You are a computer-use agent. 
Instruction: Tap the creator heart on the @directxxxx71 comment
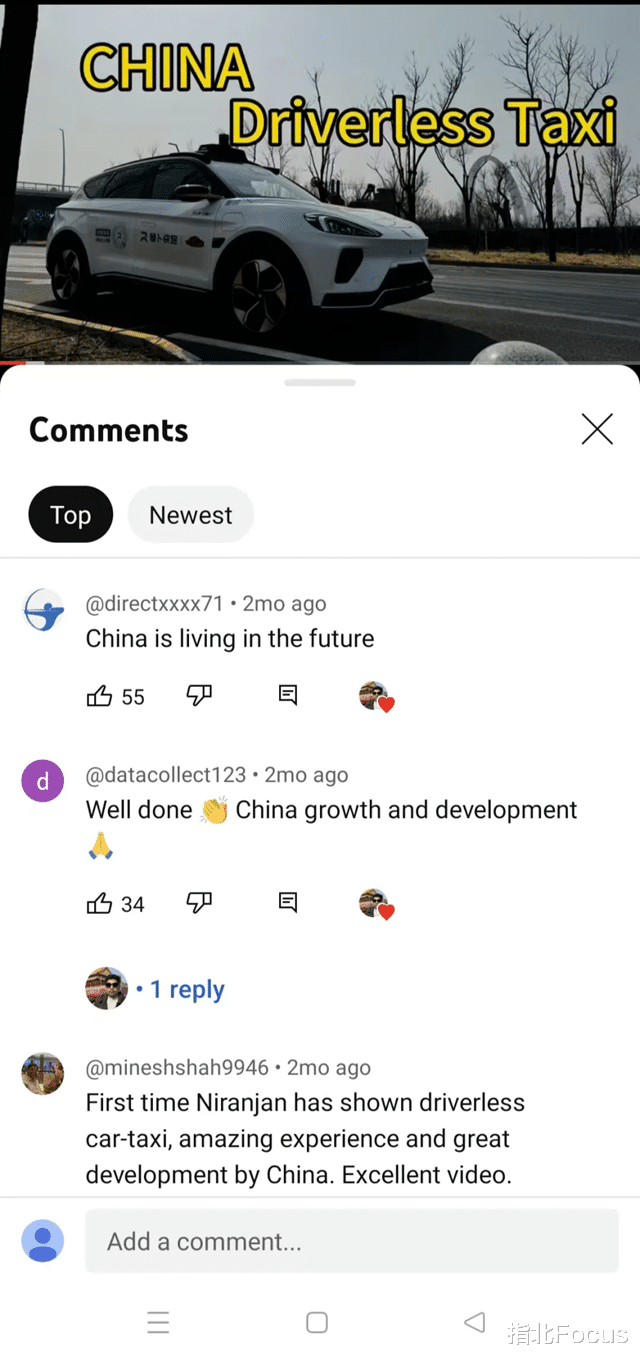pyautogui.click(x=376, y=697)
